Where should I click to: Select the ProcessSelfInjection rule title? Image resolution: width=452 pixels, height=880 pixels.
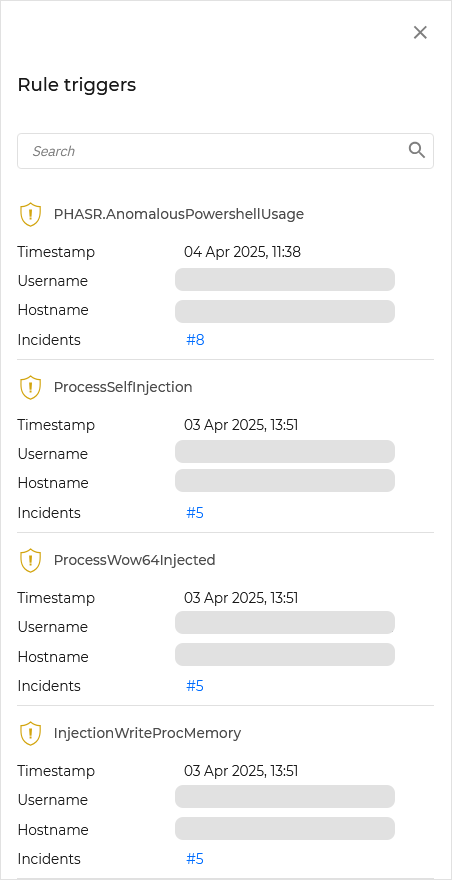(123, 387)
